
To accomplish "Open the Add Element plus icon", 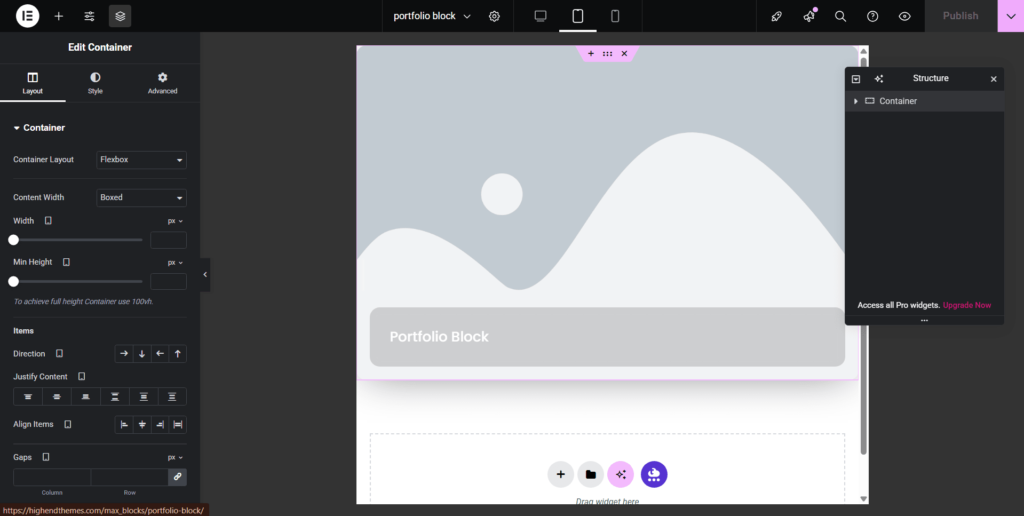I will 59,16.
